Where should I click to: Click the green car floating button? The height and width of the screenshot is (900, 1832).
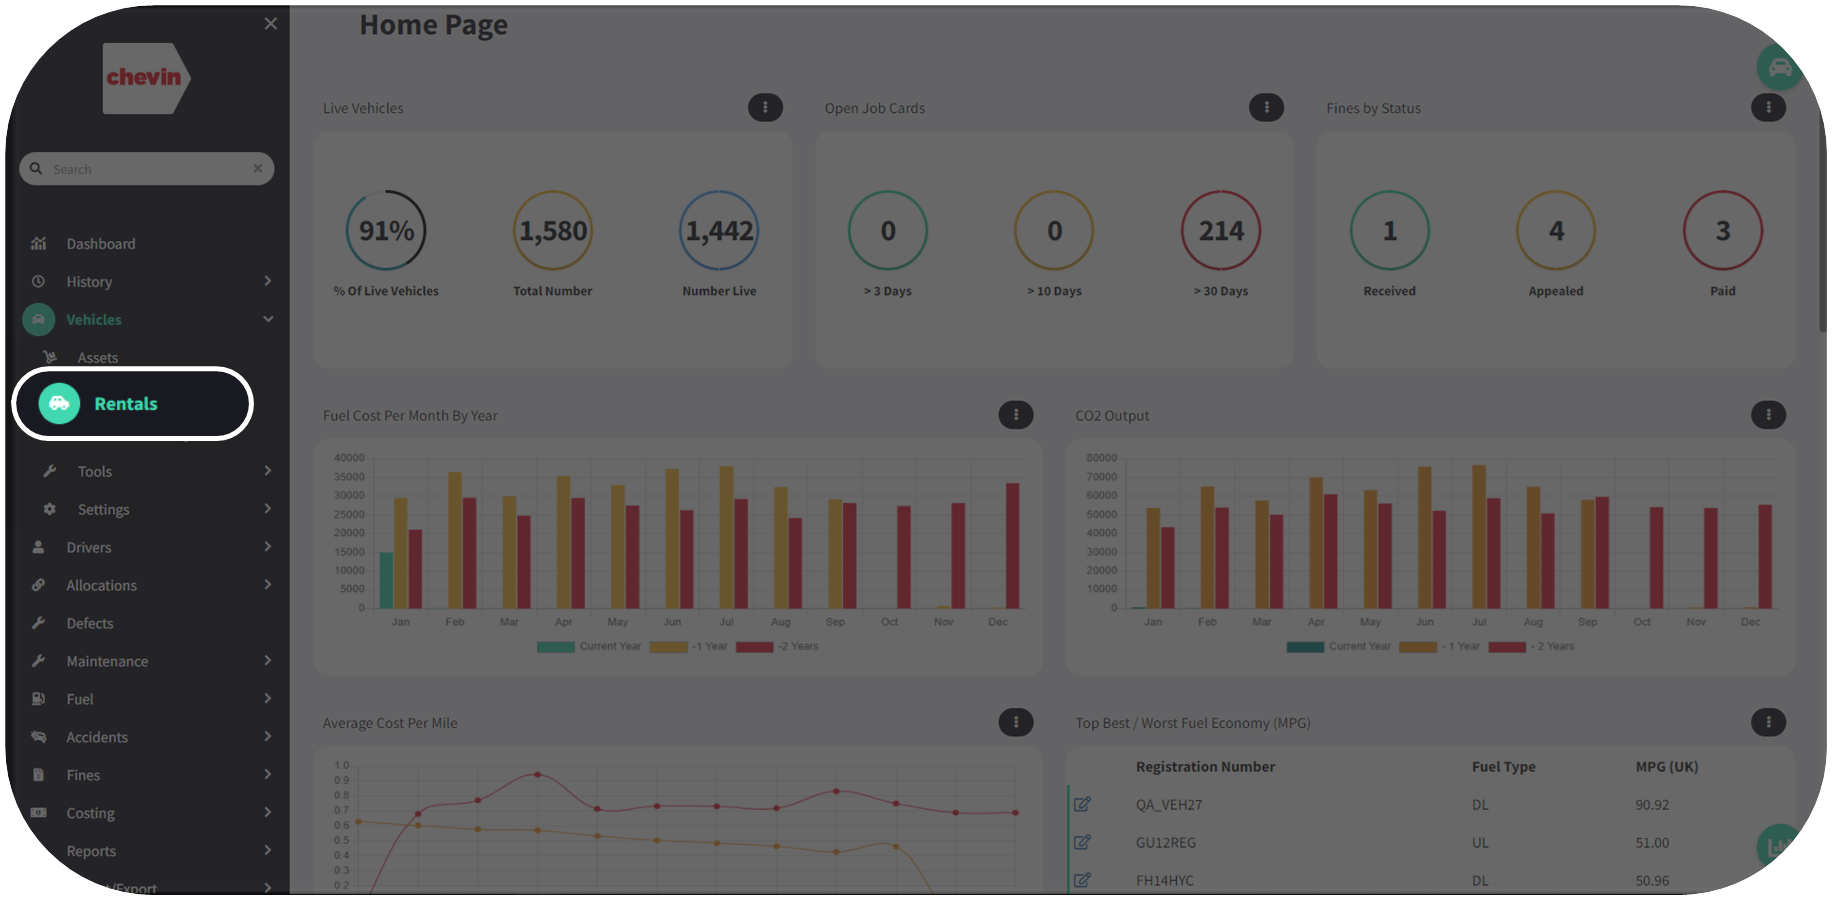[1780, 68]
